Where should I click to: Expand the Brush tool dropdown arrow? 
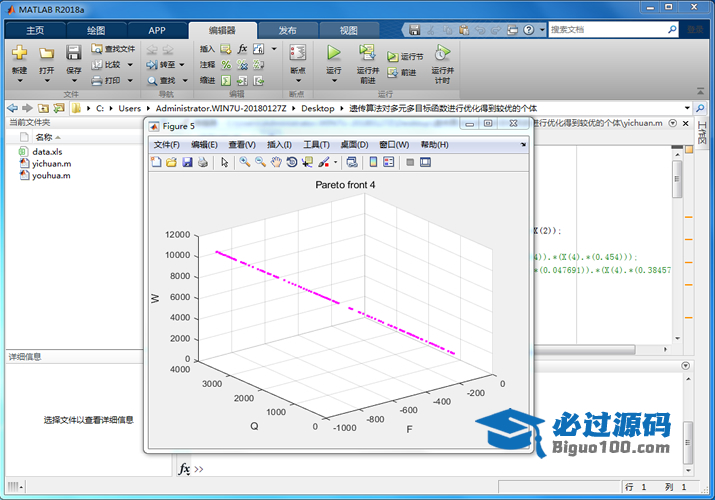pos(336,162)
